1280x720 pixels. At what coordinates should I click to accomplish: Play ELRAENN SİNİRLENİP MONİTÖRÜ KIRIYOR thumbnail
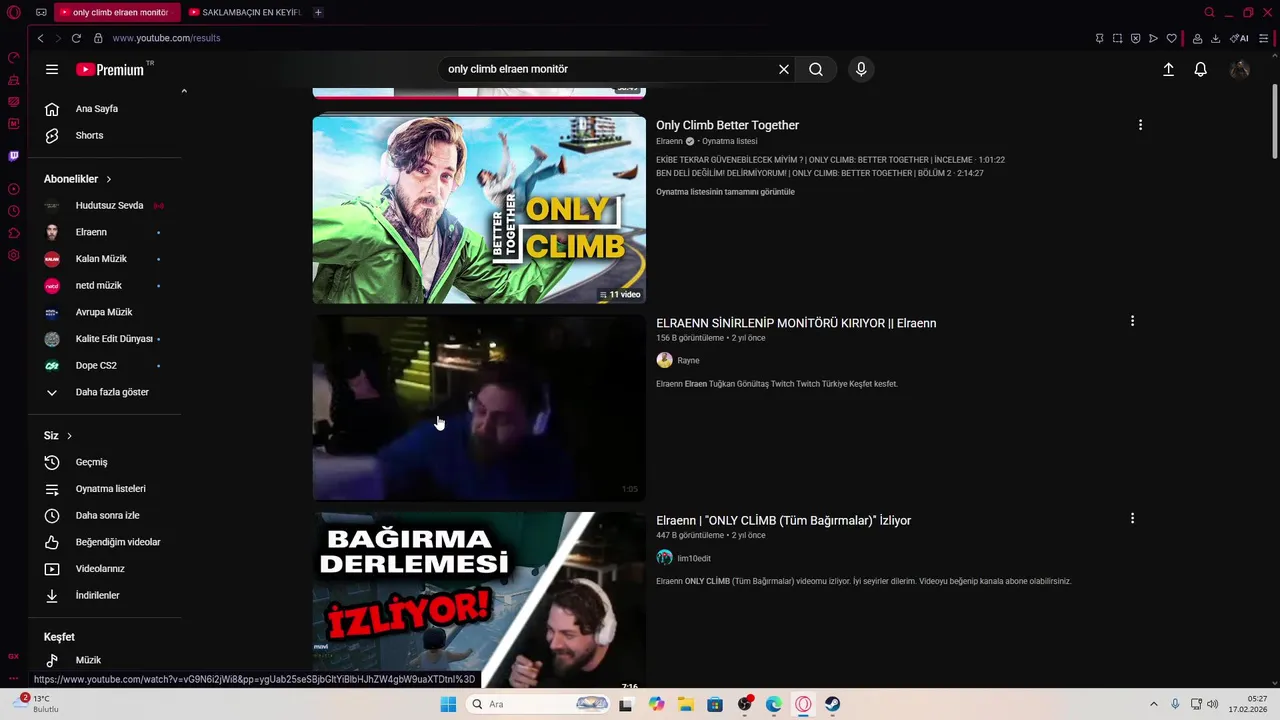coord(479,408)
